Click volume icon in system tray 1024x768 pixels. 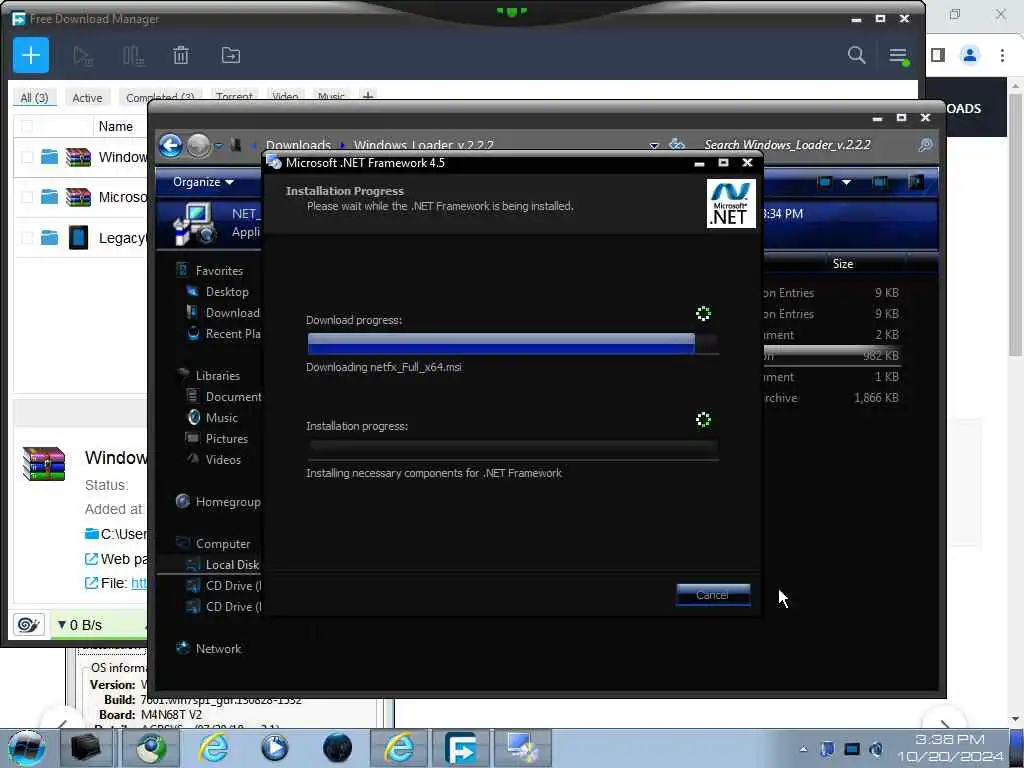pos(876,749)
